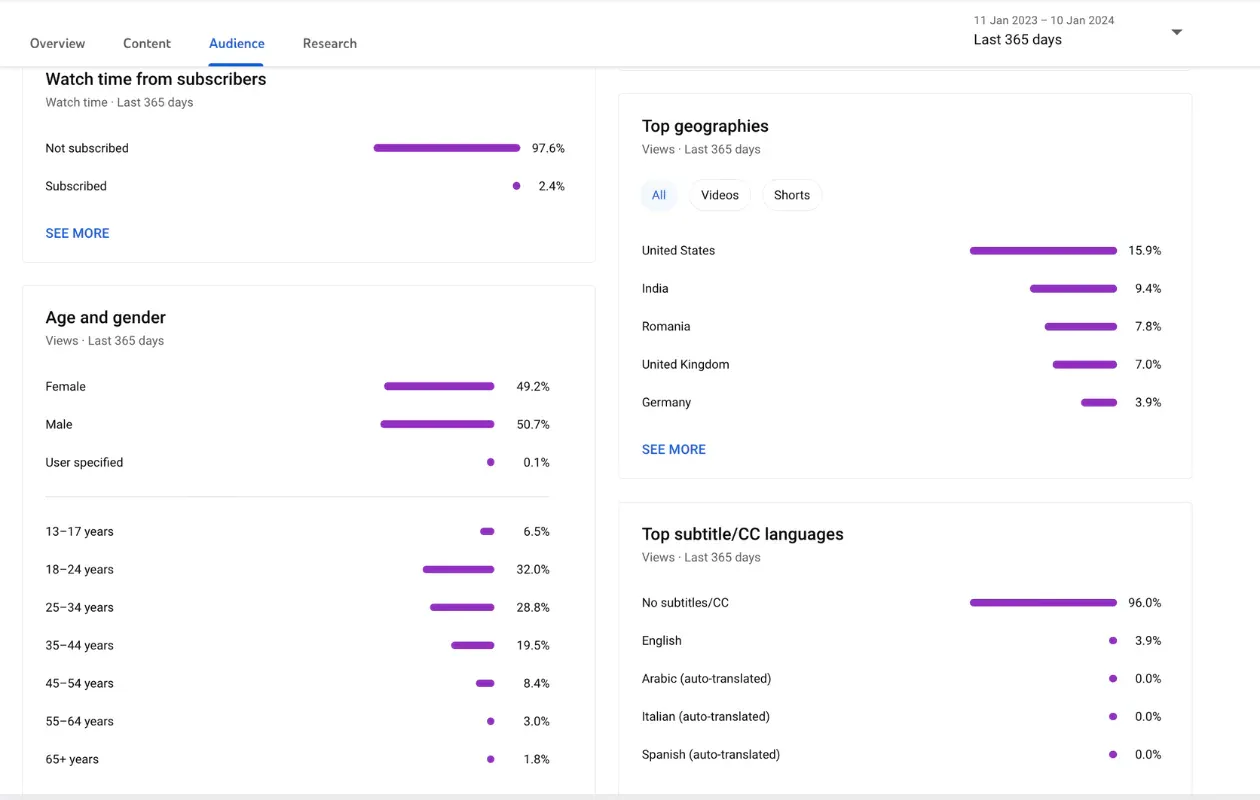The image size is (1260, 800).
Task: Click the 3.9% value for English subtitles
Action: (1148, 640)
